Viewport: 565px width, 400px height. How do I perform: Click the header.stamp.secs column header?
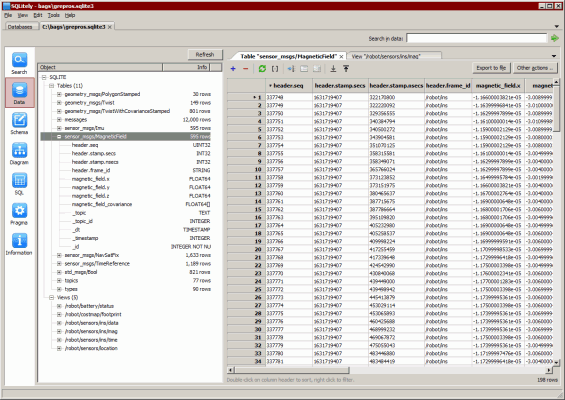pyautogui.click(x=340, y=86)
